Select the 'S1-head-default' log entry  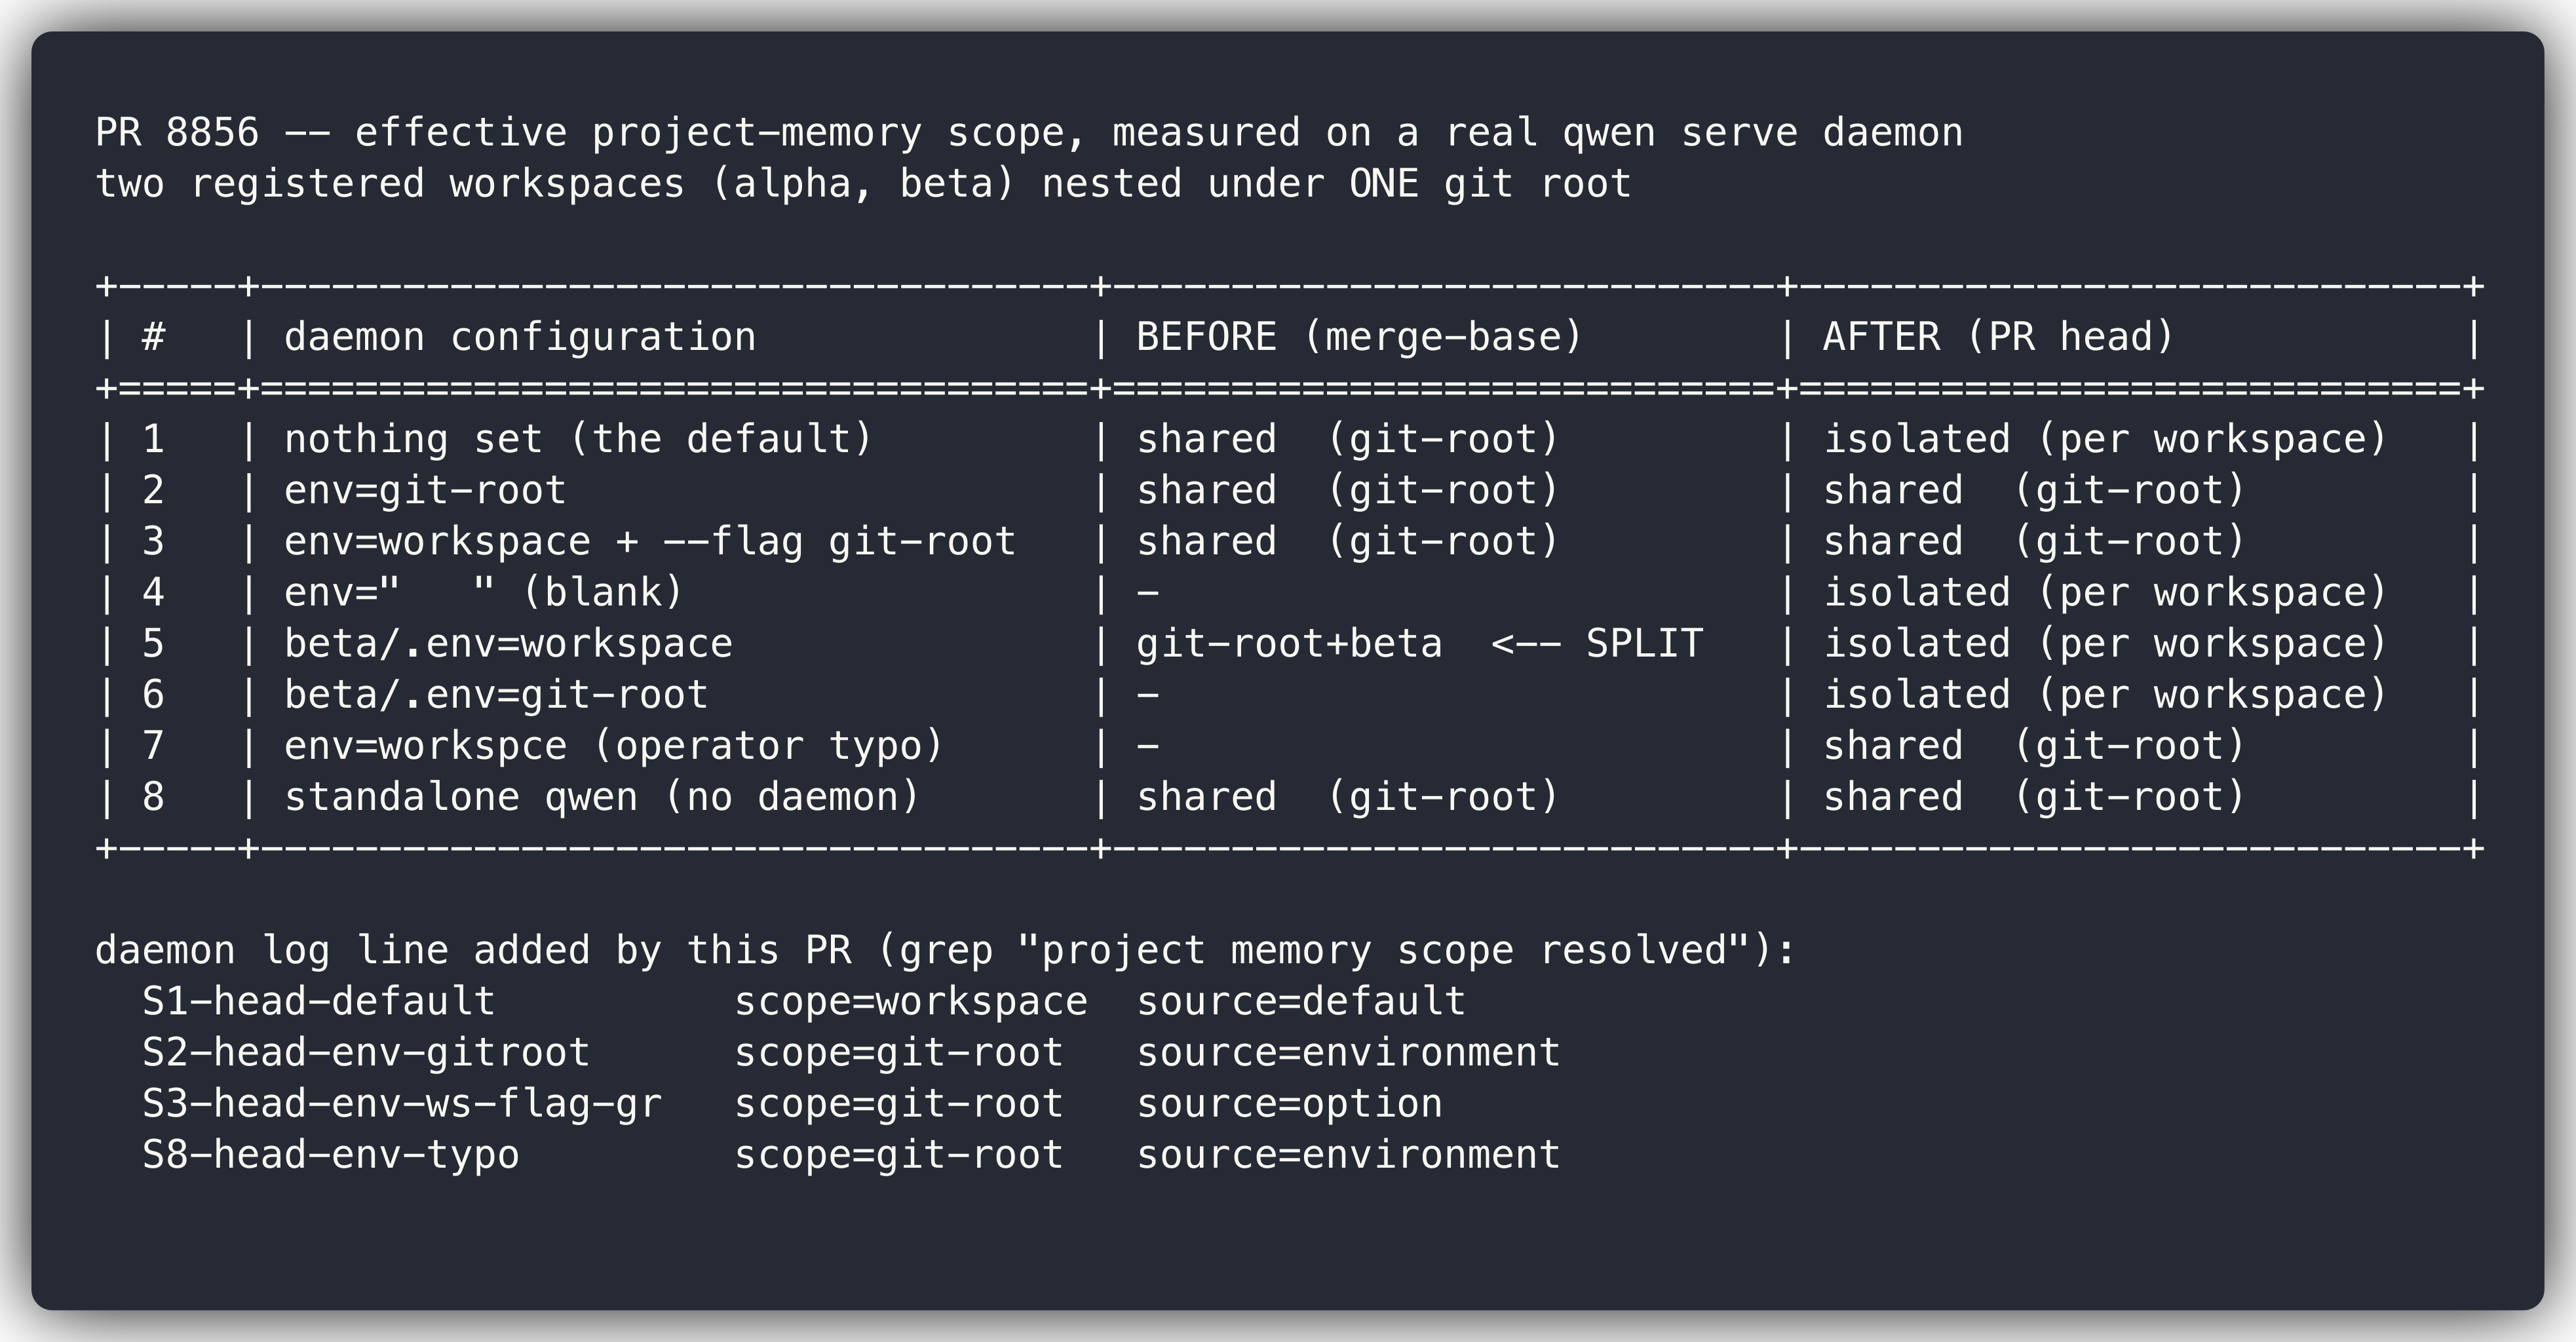point(318,1001)
